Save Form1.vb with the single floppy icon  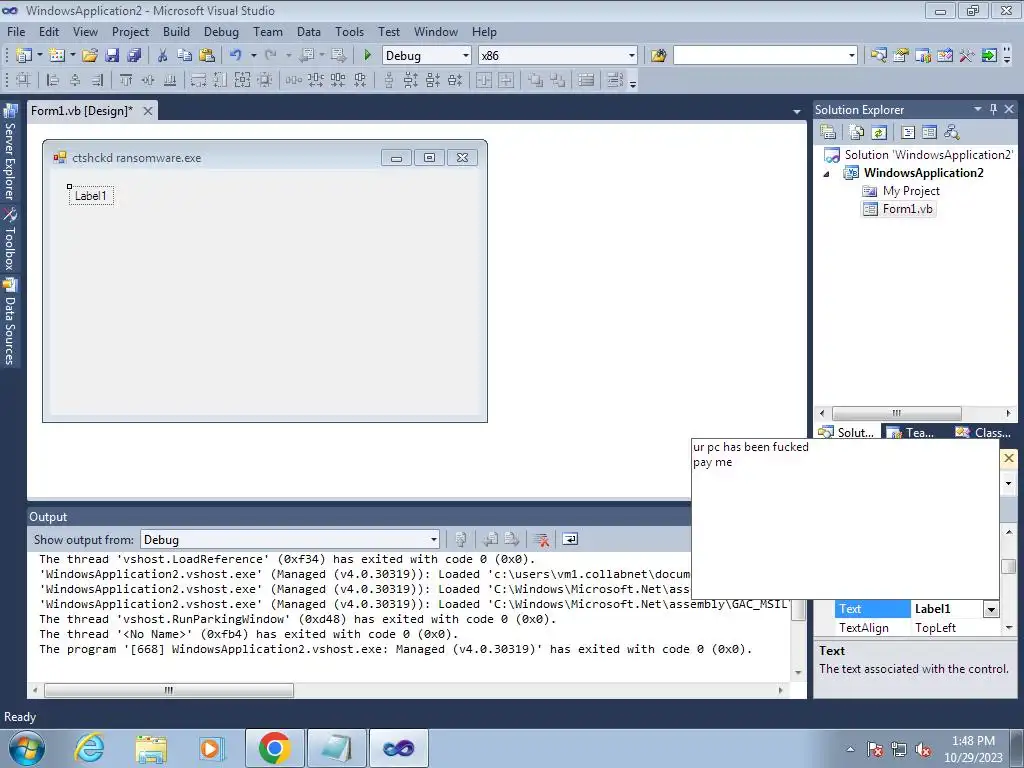(x=112, y=56)
